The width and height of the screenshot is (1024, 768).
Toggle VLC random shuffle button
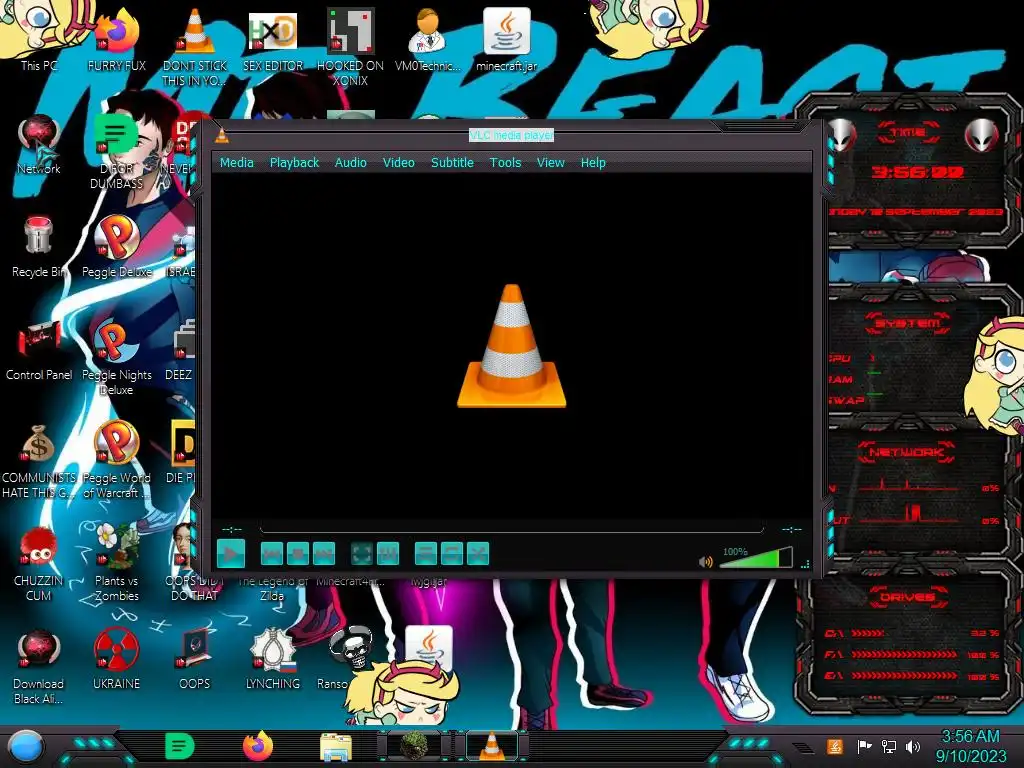point(478,554)
